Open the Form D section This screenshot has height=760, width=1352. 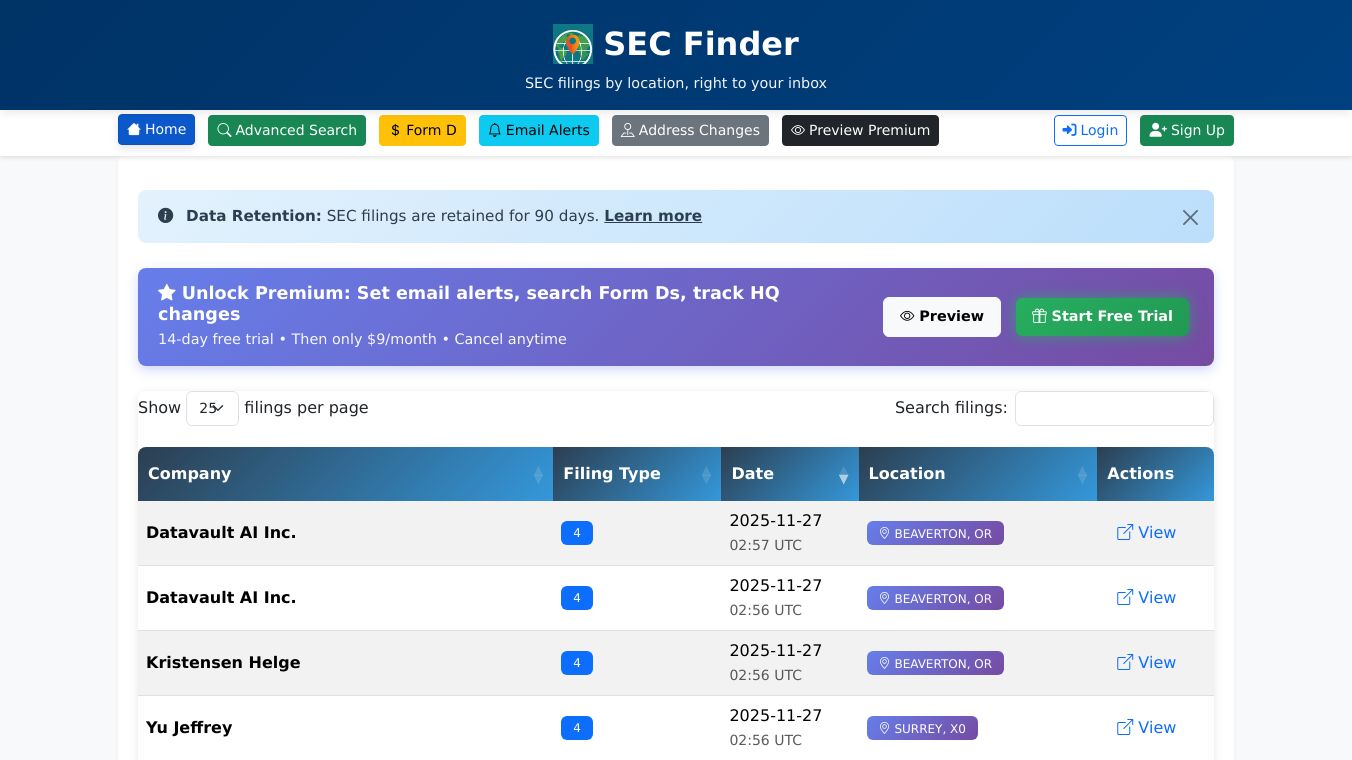coord(422,131)
